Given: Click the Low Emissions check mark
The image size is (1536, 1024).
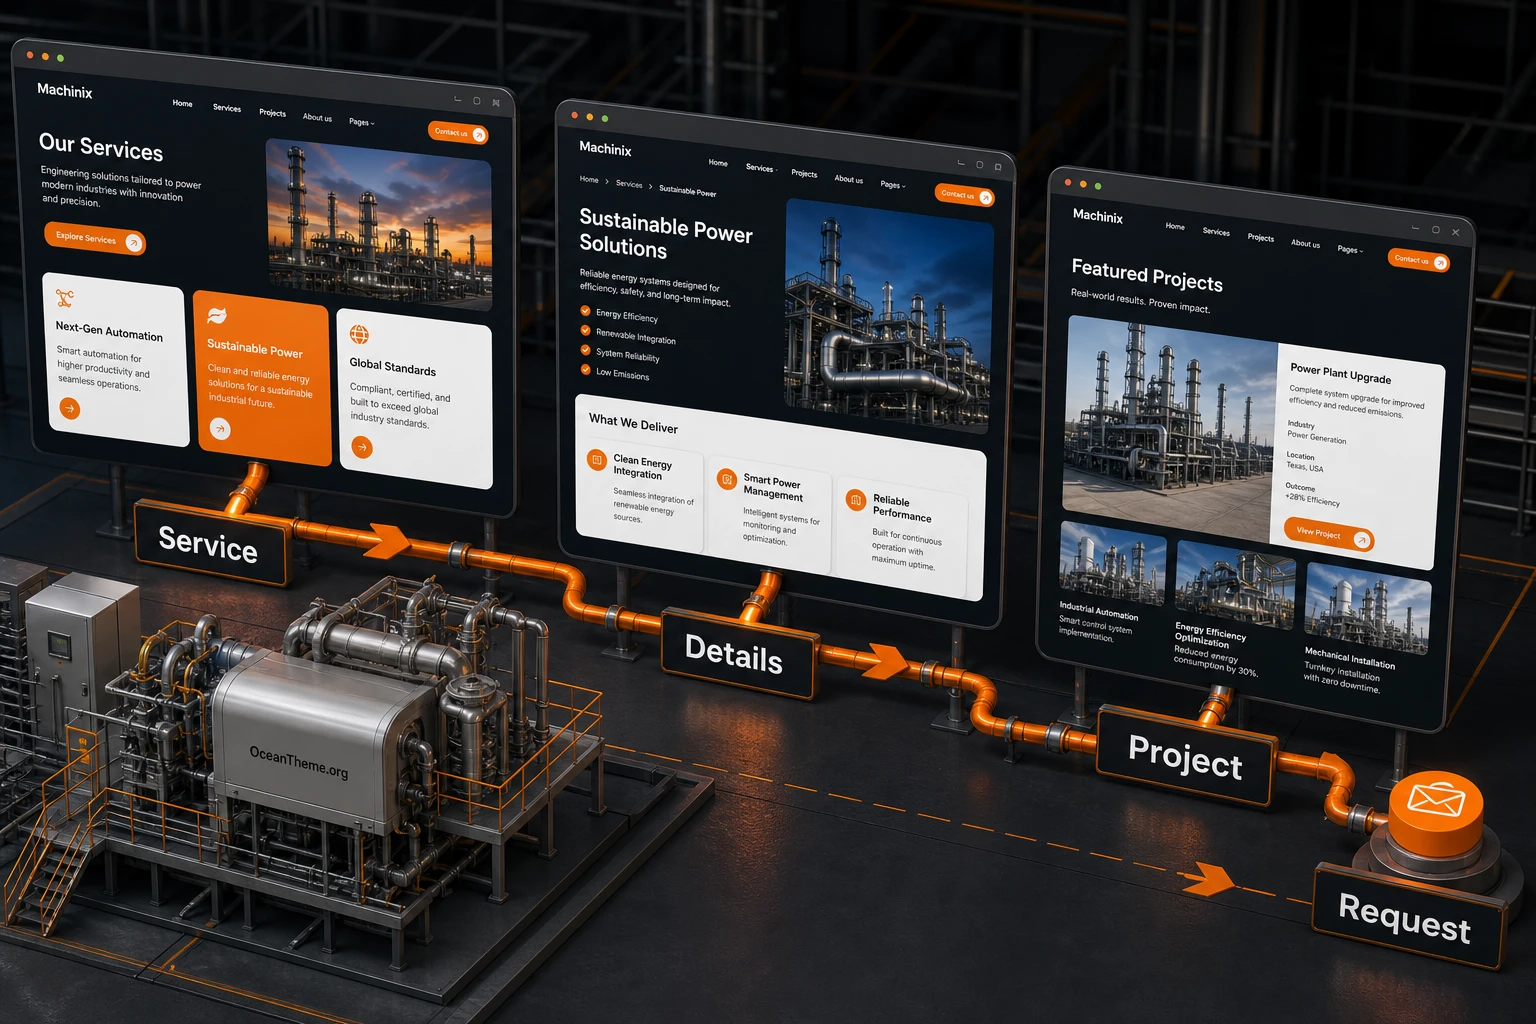Looking at the screenshot, I should pos(586,370).
